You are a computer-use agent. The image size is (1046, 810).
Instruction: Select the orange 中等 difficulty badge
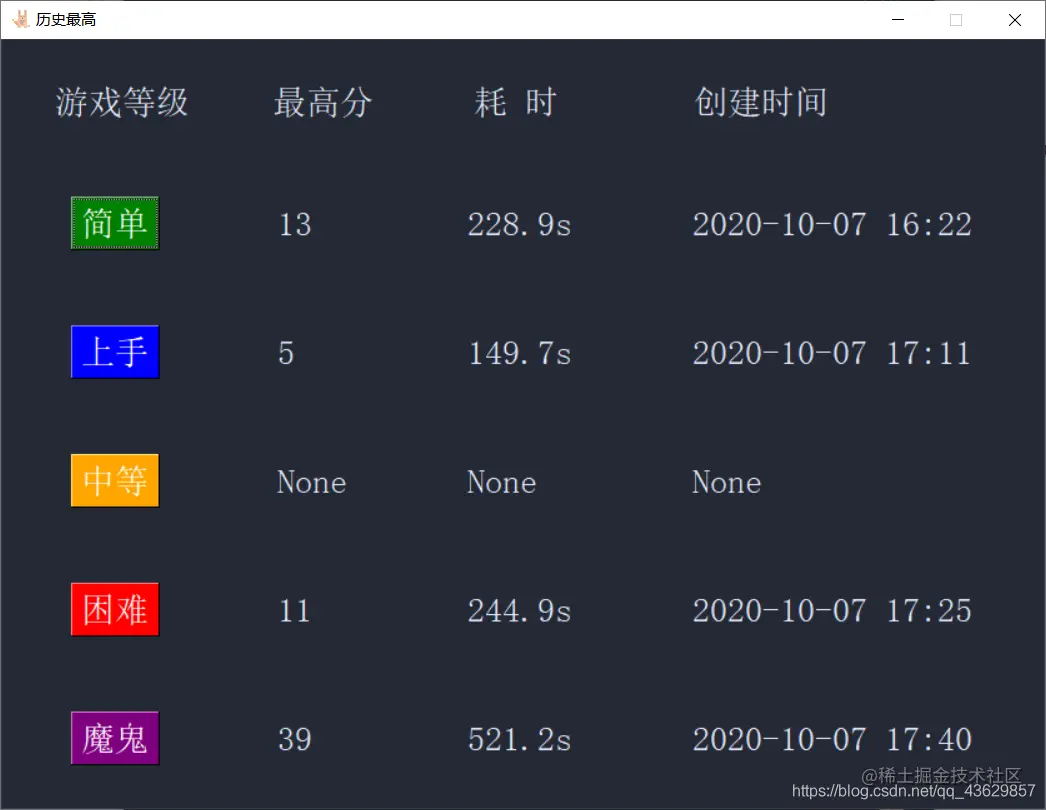(113, 481)
